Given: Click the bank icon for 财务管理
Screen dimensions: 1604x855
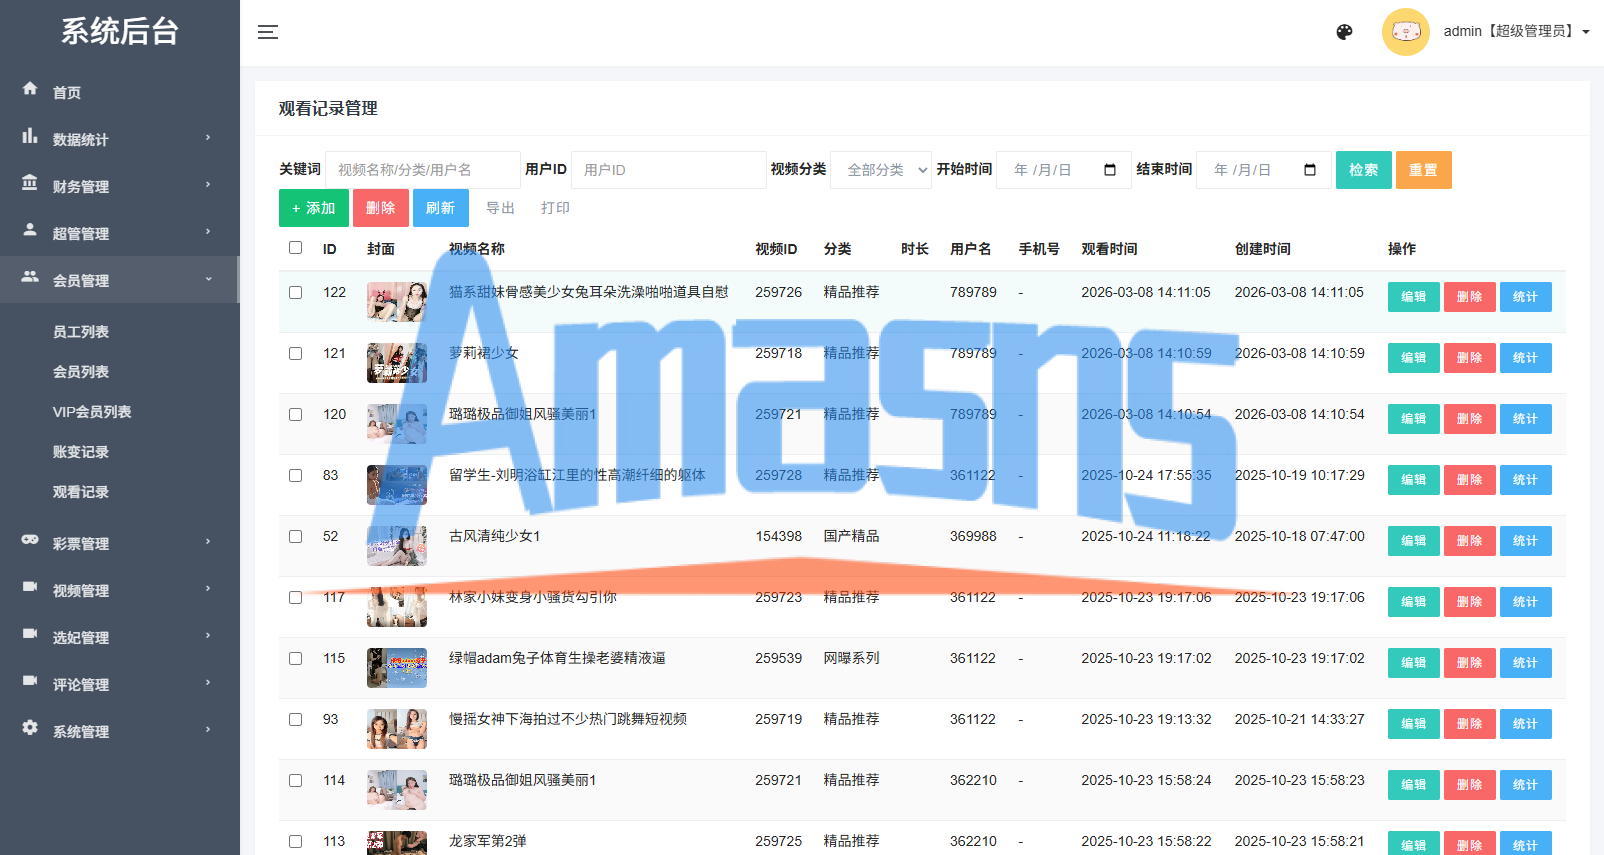Looking at the screenshot, I should click(30, 183).
